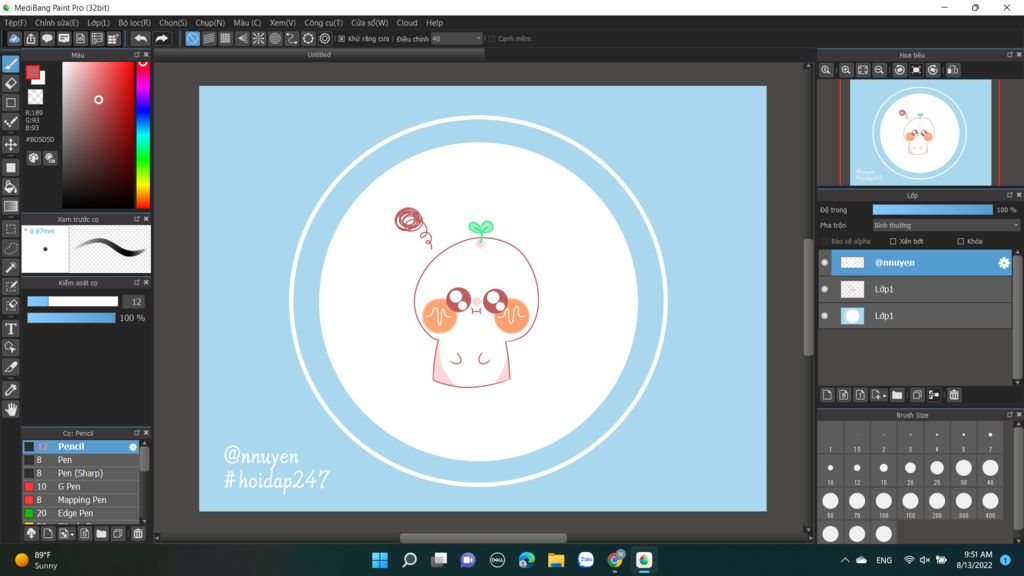Open the Chỉnh sửa(E) menu

tap(57, 23)
